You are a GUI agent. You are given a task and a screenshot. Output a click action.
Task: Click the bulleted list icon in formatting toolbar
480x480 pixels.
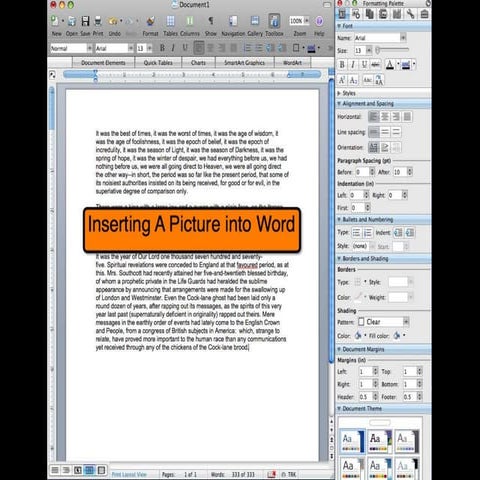tap(259, 48)
